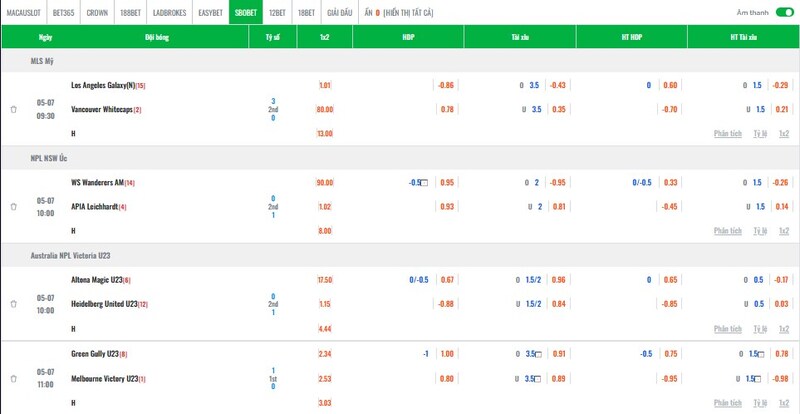Open 1x2 link for WS Wanderers match

[x=784, y=231]
